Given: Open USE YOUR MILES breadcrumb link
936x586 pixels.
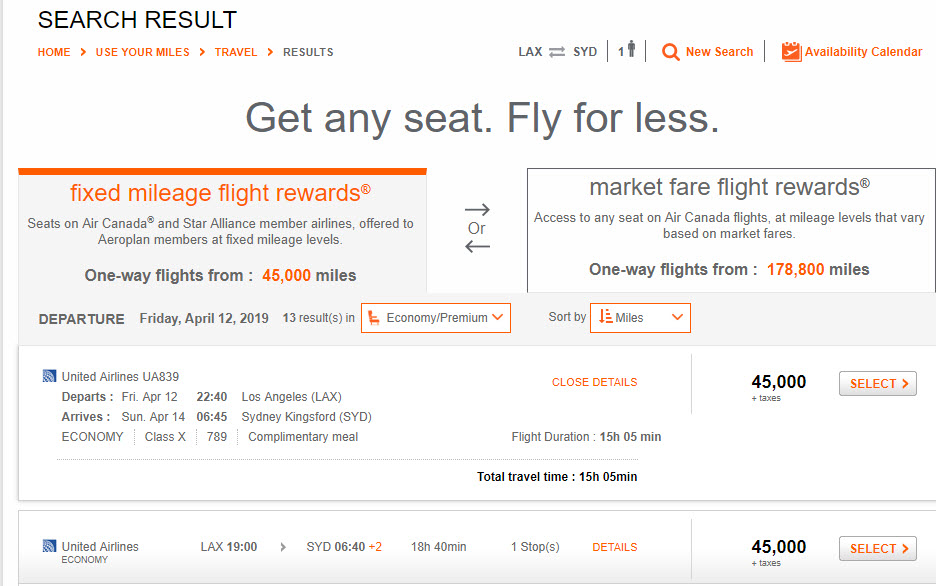Looking at the screenshot, I should (142, 52).
